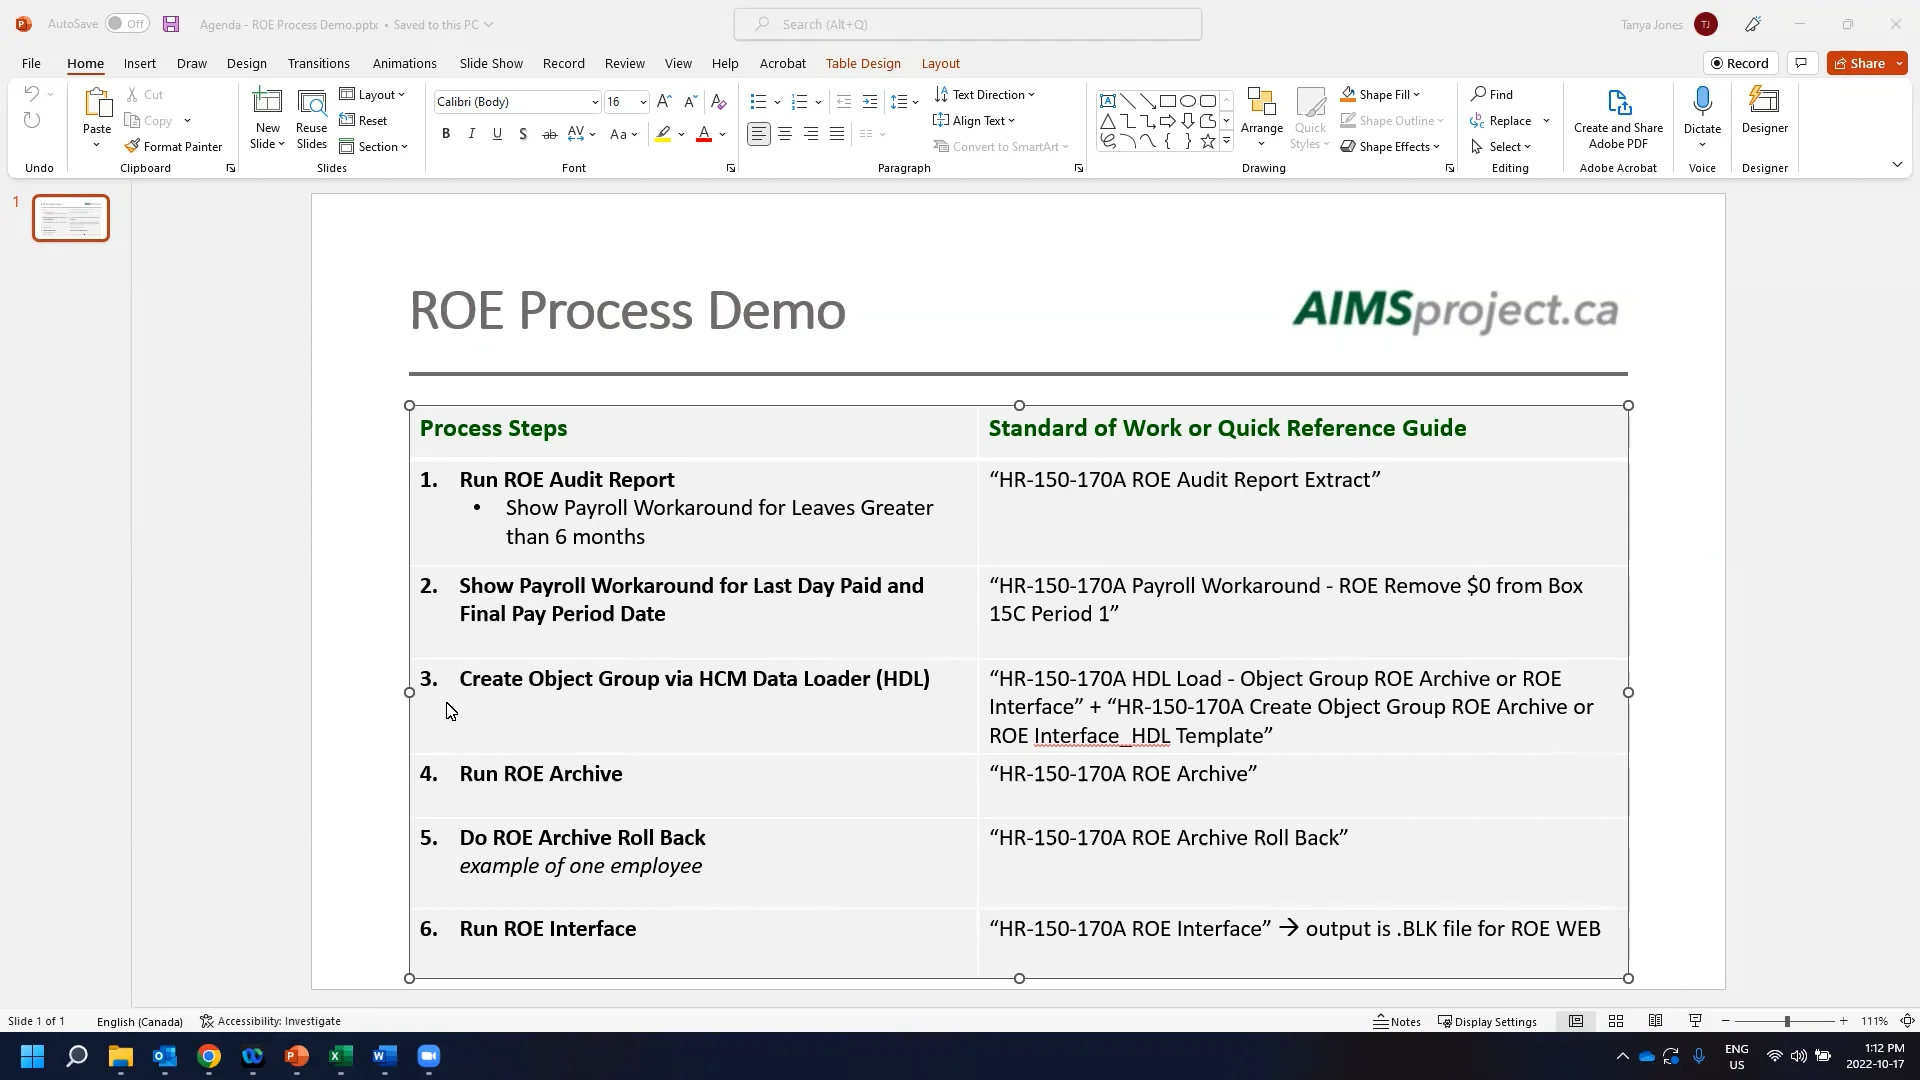1920x1080 pixels.
Task: Click Record button top right
Action: click(x=1740, y=63)
